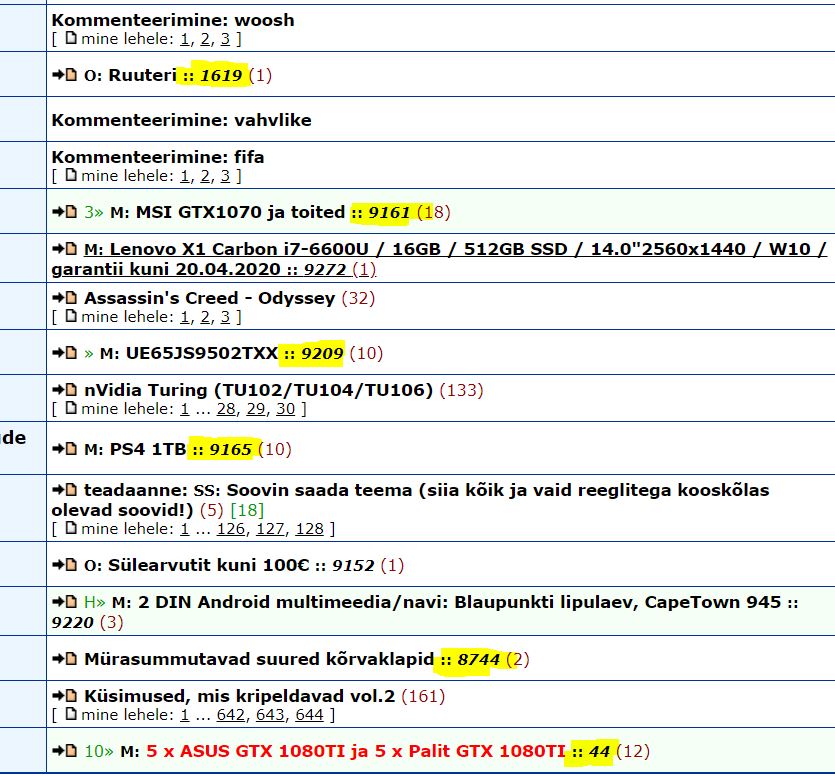The image size is (835, 776).
Task: Click reply count (161) of Küsimused, mis kripeldavad
Action: 423,696
